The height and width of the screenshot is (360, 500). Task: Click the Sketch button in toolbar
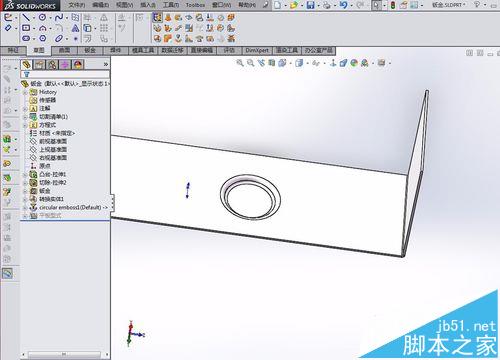(8, 17)
